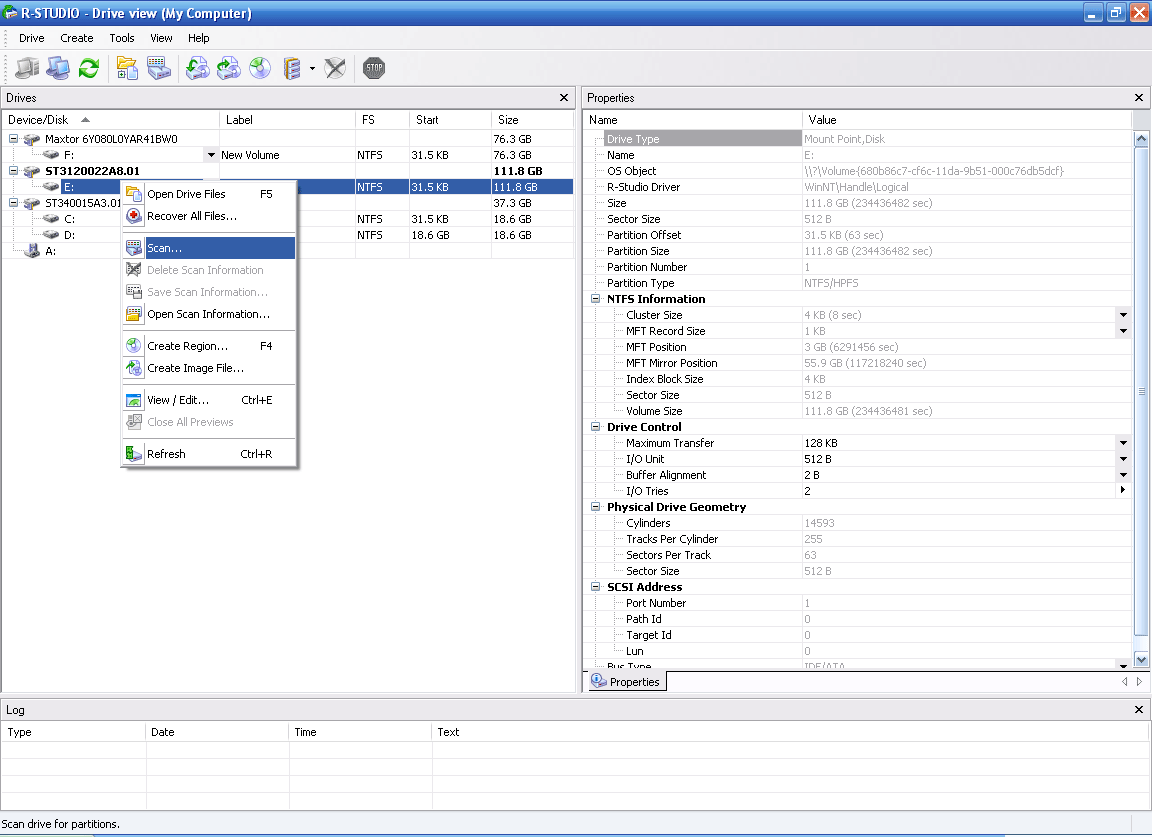Click Properties scrollbar down arrow

1142,659
